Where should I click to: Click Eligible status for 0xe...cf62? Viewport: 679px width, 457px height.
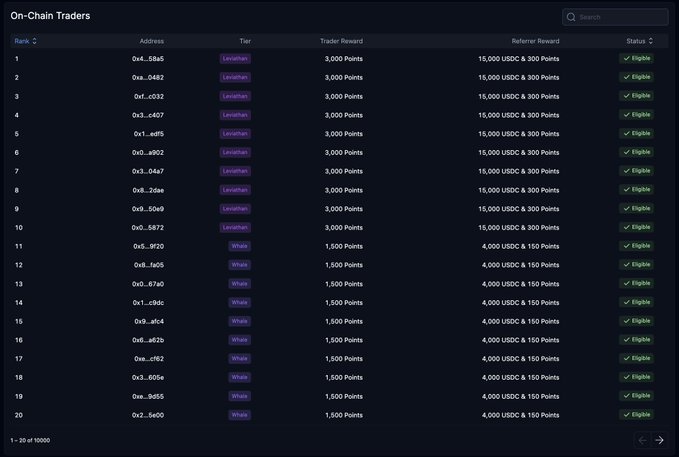pyautogui.click(x=636, y=358)
